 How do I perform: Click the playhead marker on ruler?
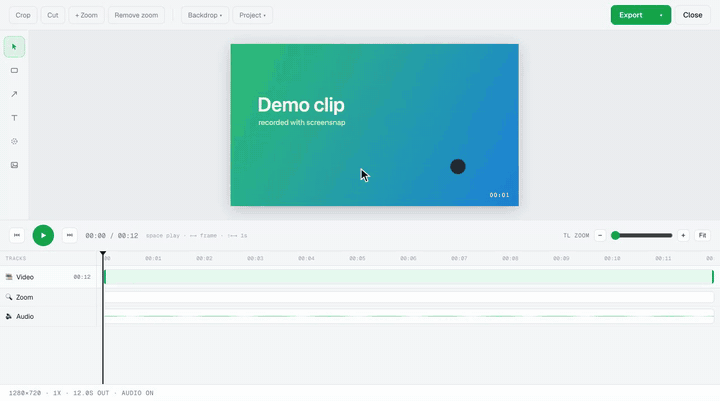103,254
